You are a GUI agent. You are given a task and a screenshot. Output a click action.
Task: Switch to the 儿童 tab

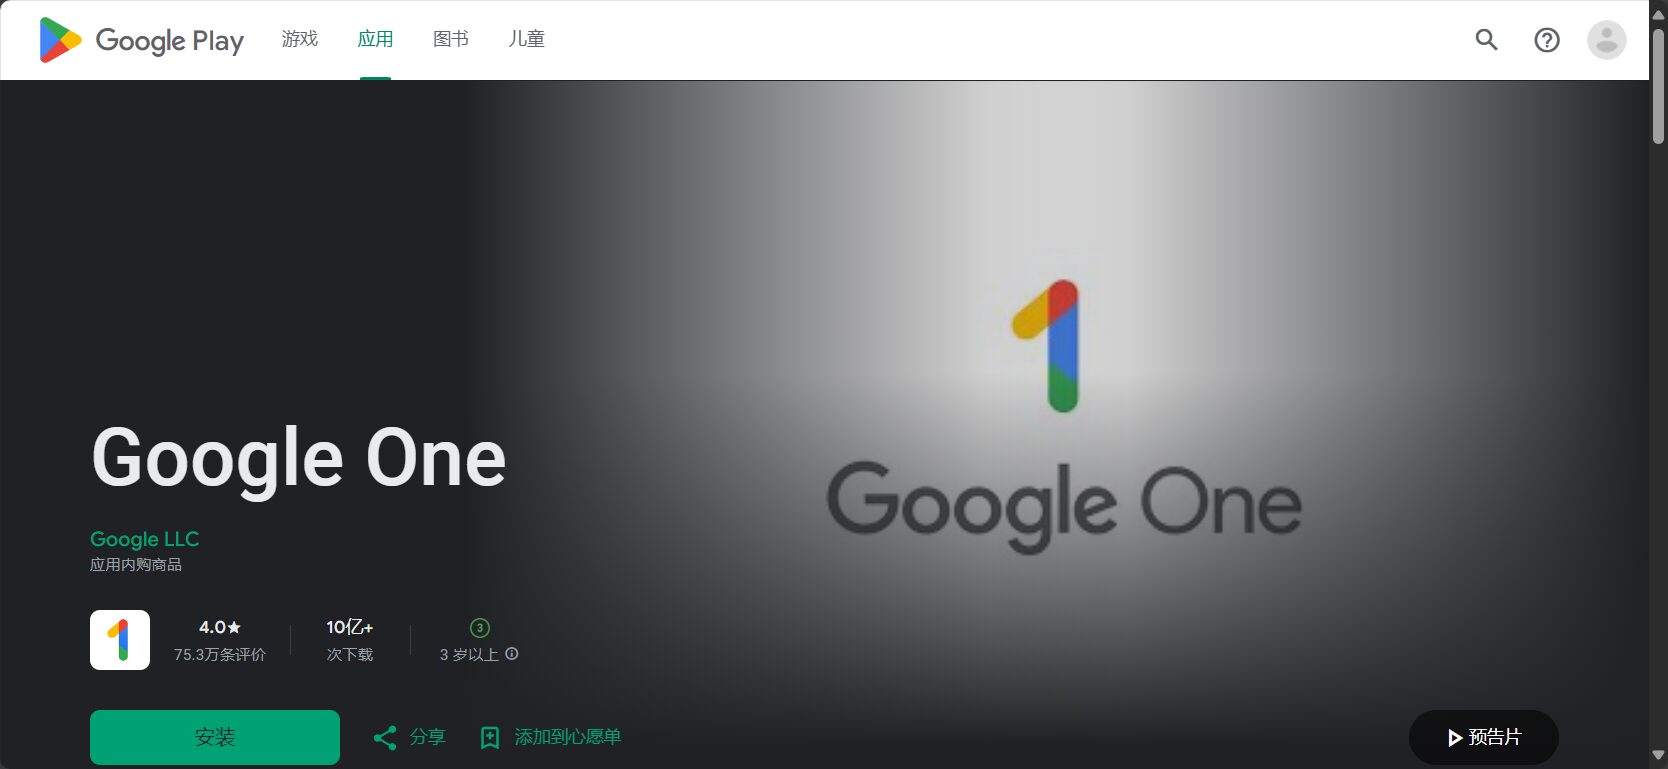(527, 39)
